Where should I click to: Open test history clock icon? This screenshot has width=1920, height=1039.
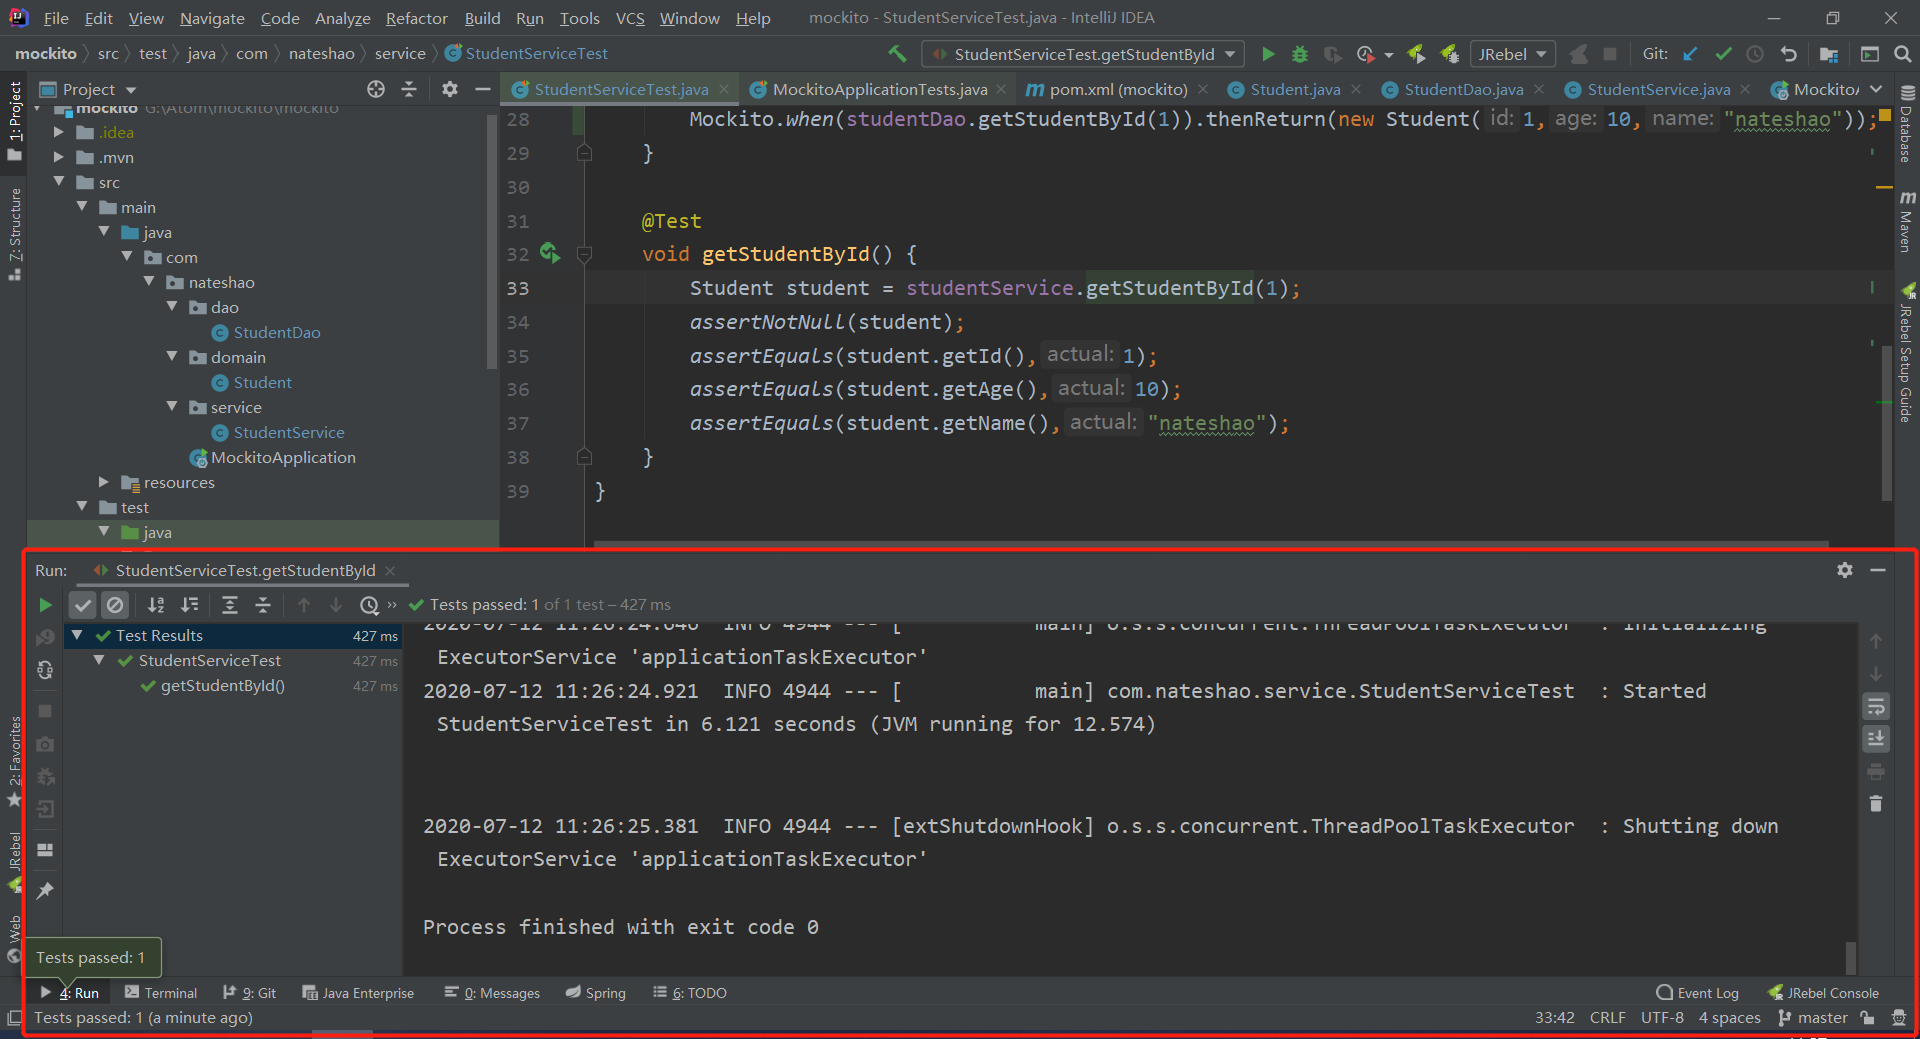[369, 605]
